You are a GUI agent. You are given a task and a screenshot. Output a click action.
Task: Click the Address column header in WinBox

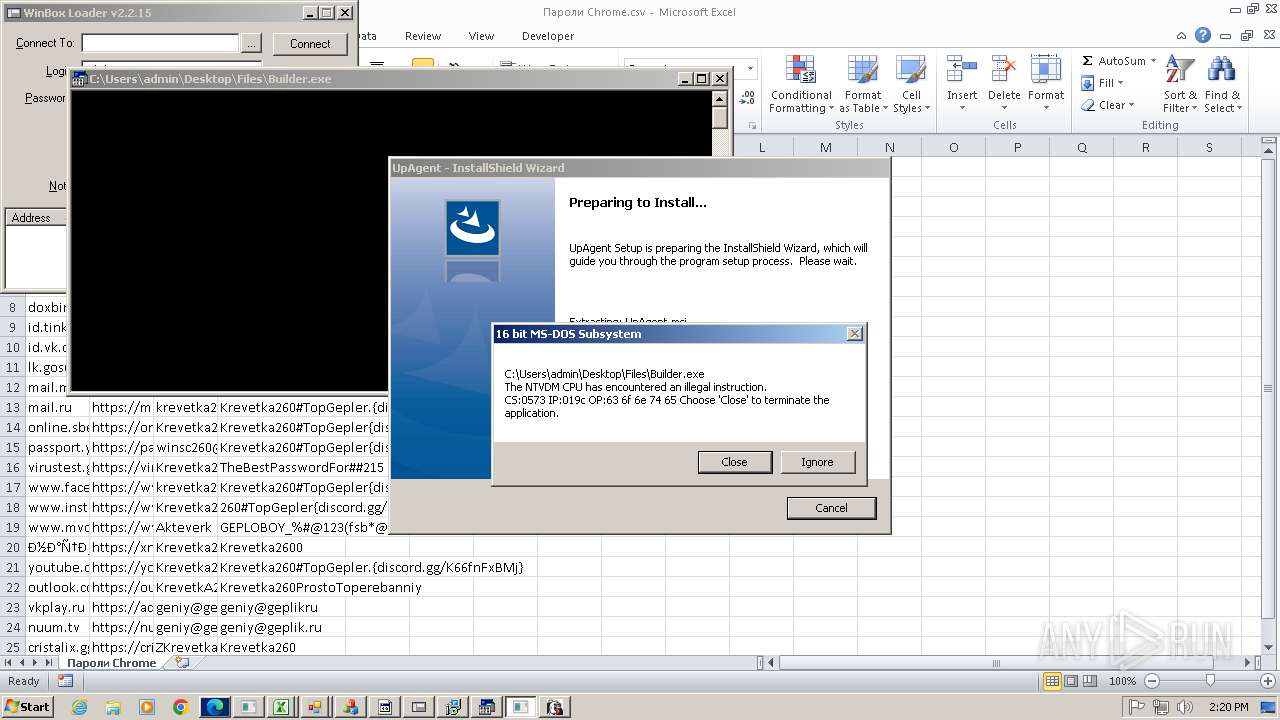tap(35, 217)
